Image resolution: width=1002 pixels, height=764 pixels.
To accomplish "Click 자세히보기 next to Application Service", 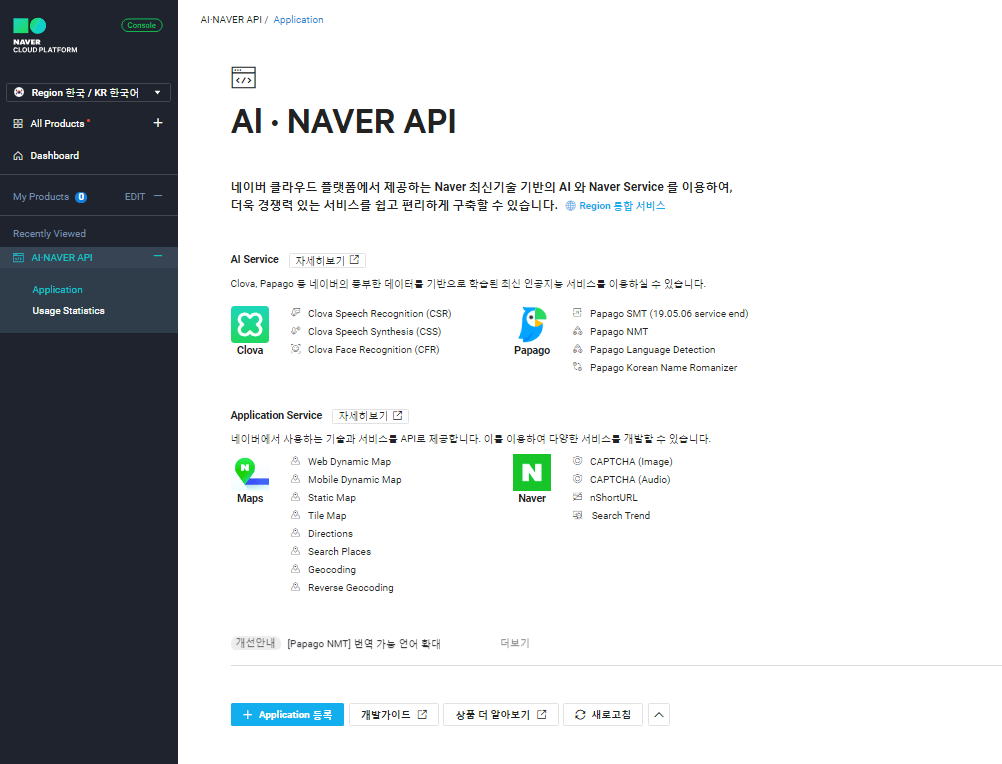I will [x=371, y=416].
